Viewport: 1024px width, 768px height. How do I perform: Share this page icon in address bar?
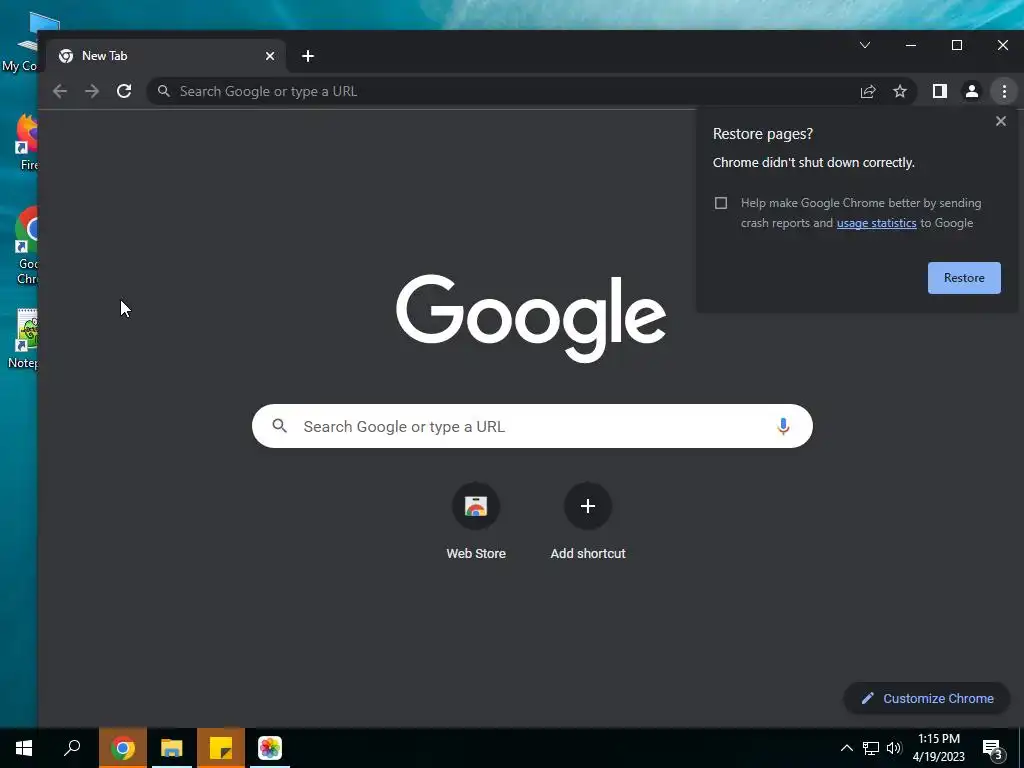tap(868, 91)
